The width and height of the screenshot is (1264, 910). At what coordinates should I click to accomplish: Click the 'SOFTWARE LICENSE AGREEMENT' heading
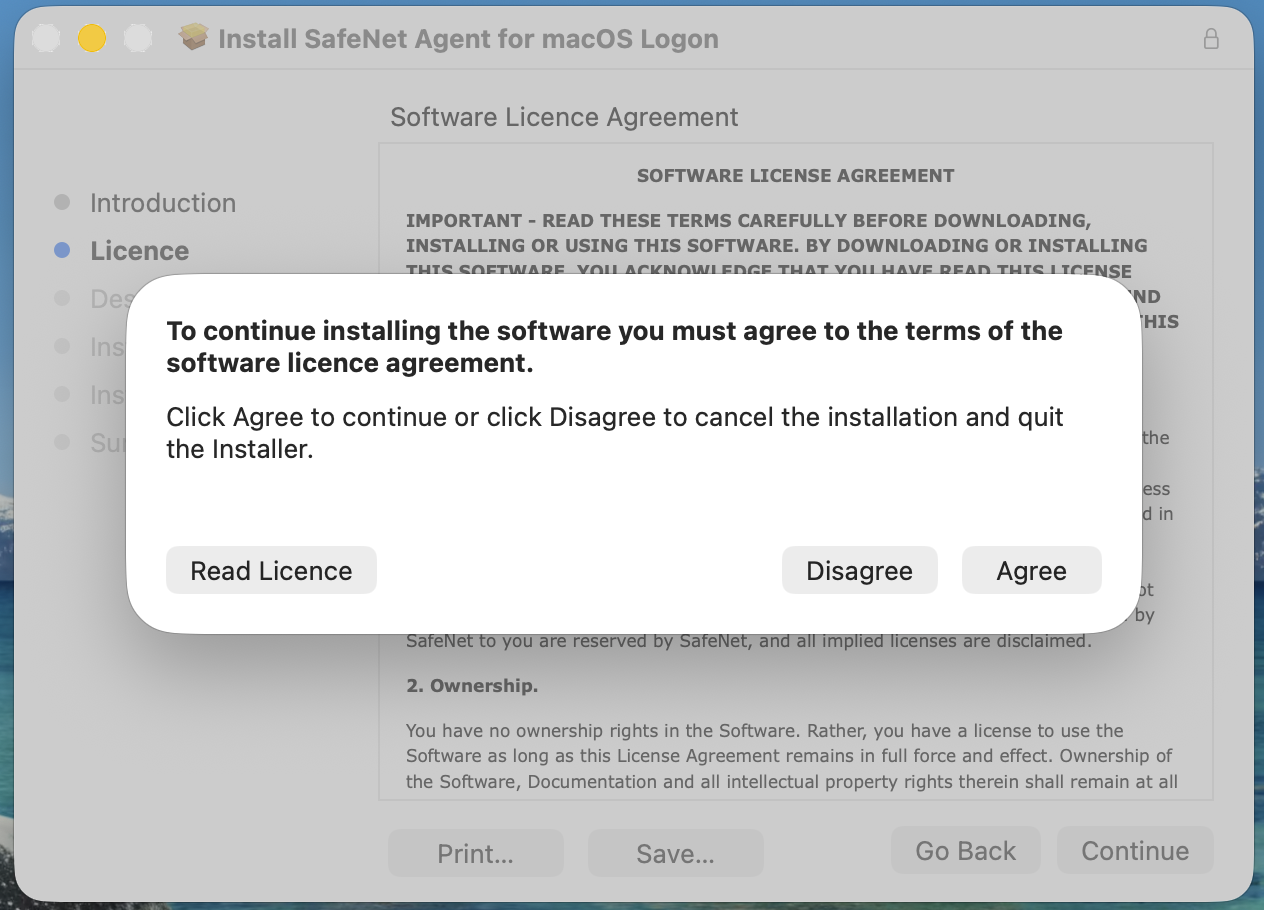tap(795, 176)
